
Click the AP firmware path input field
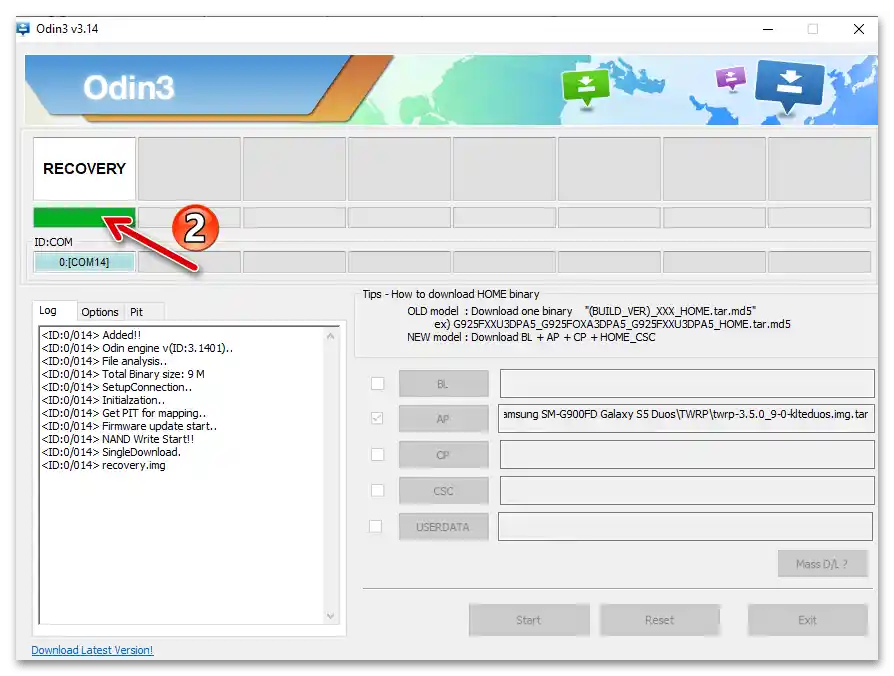coord(686,418)
